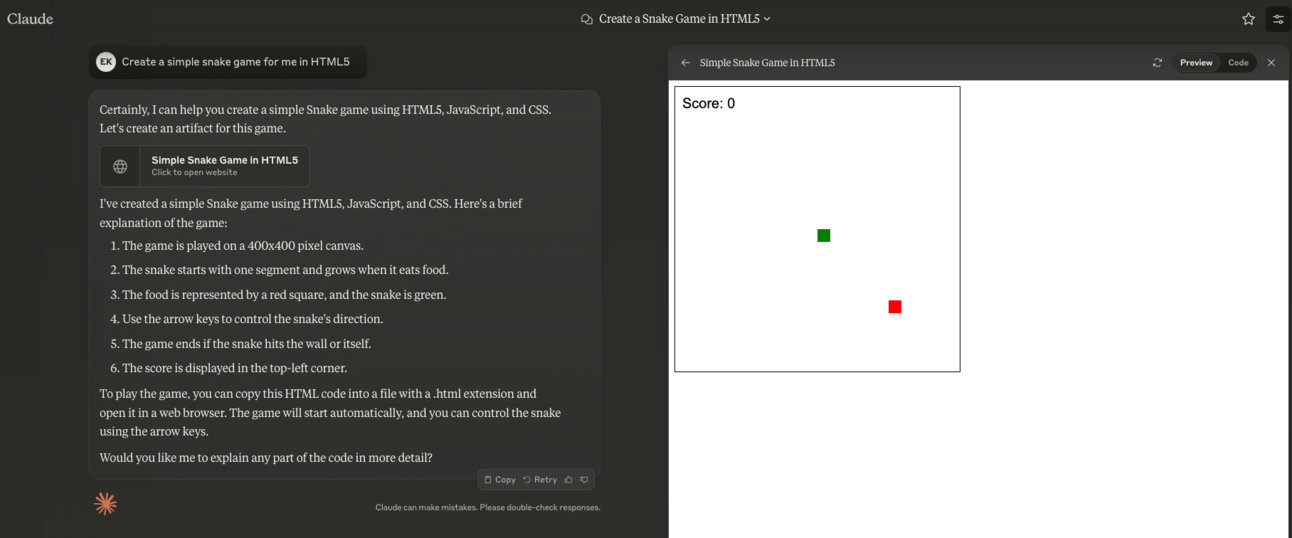Click 'The food is represented by a red square' line

tap(284, 295)
